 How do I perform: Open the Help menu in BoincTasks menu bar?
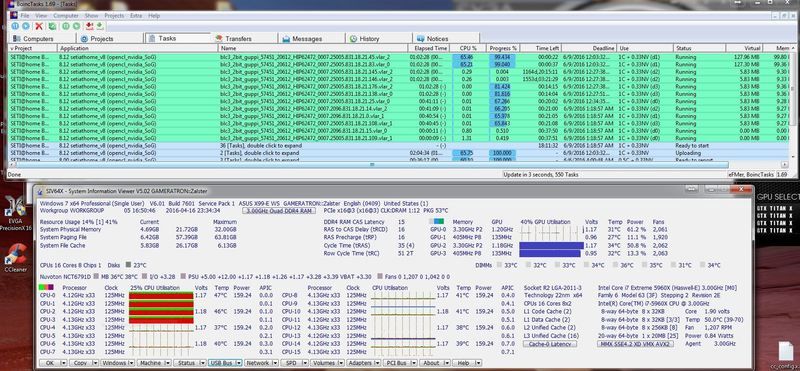click(154, 16)
